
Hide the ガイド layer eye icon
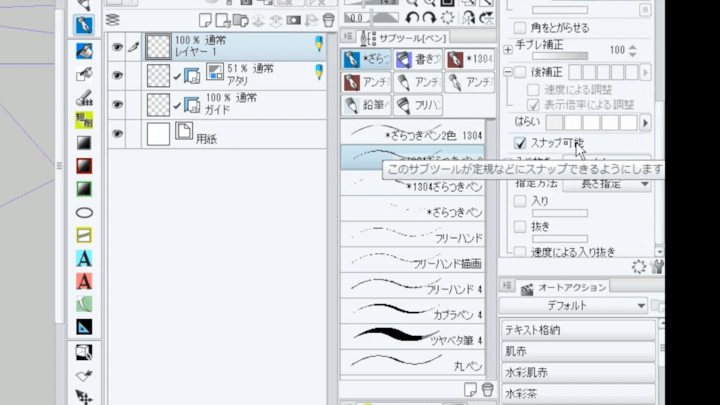(x=118, y=104)
